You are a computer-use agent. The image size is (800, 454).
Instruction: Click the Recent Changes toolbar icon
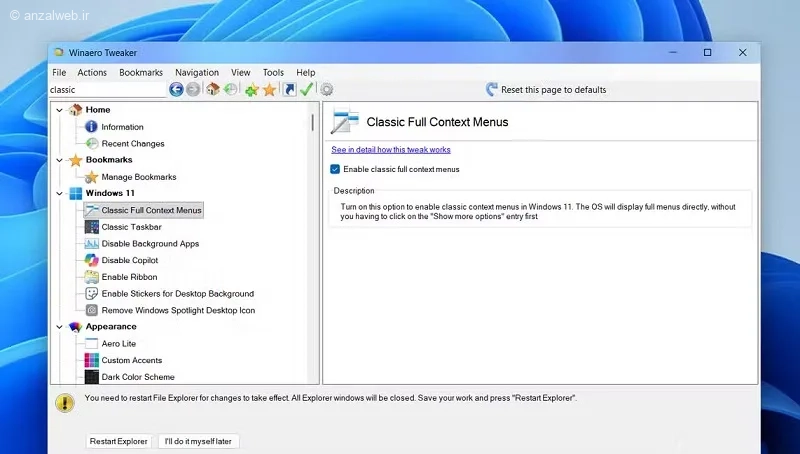pyautogui.click(x=231, y=90)
